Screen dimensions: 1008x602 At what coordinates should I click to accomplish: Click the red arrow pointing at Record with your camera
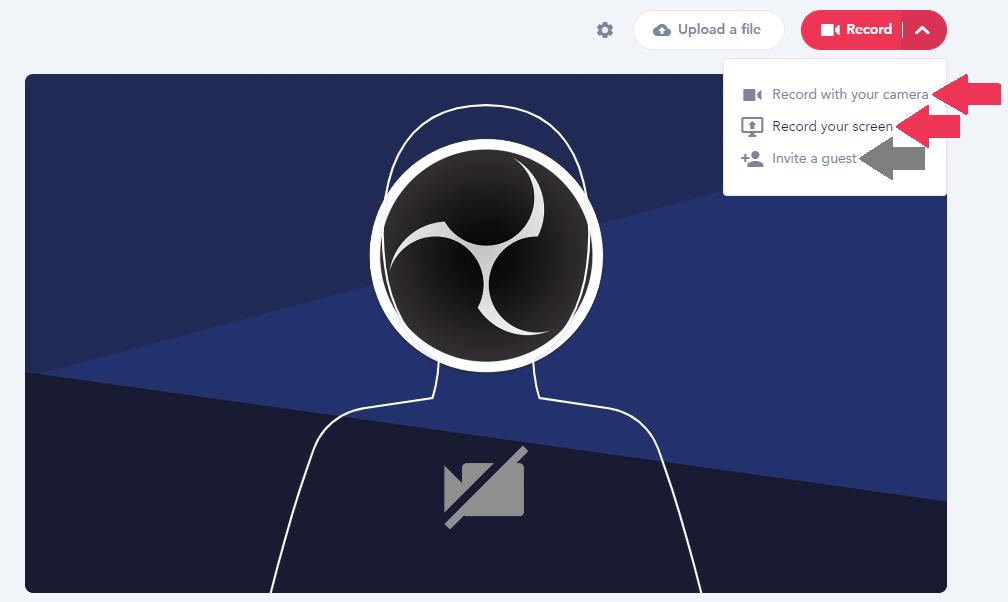[x=968, y=94]
